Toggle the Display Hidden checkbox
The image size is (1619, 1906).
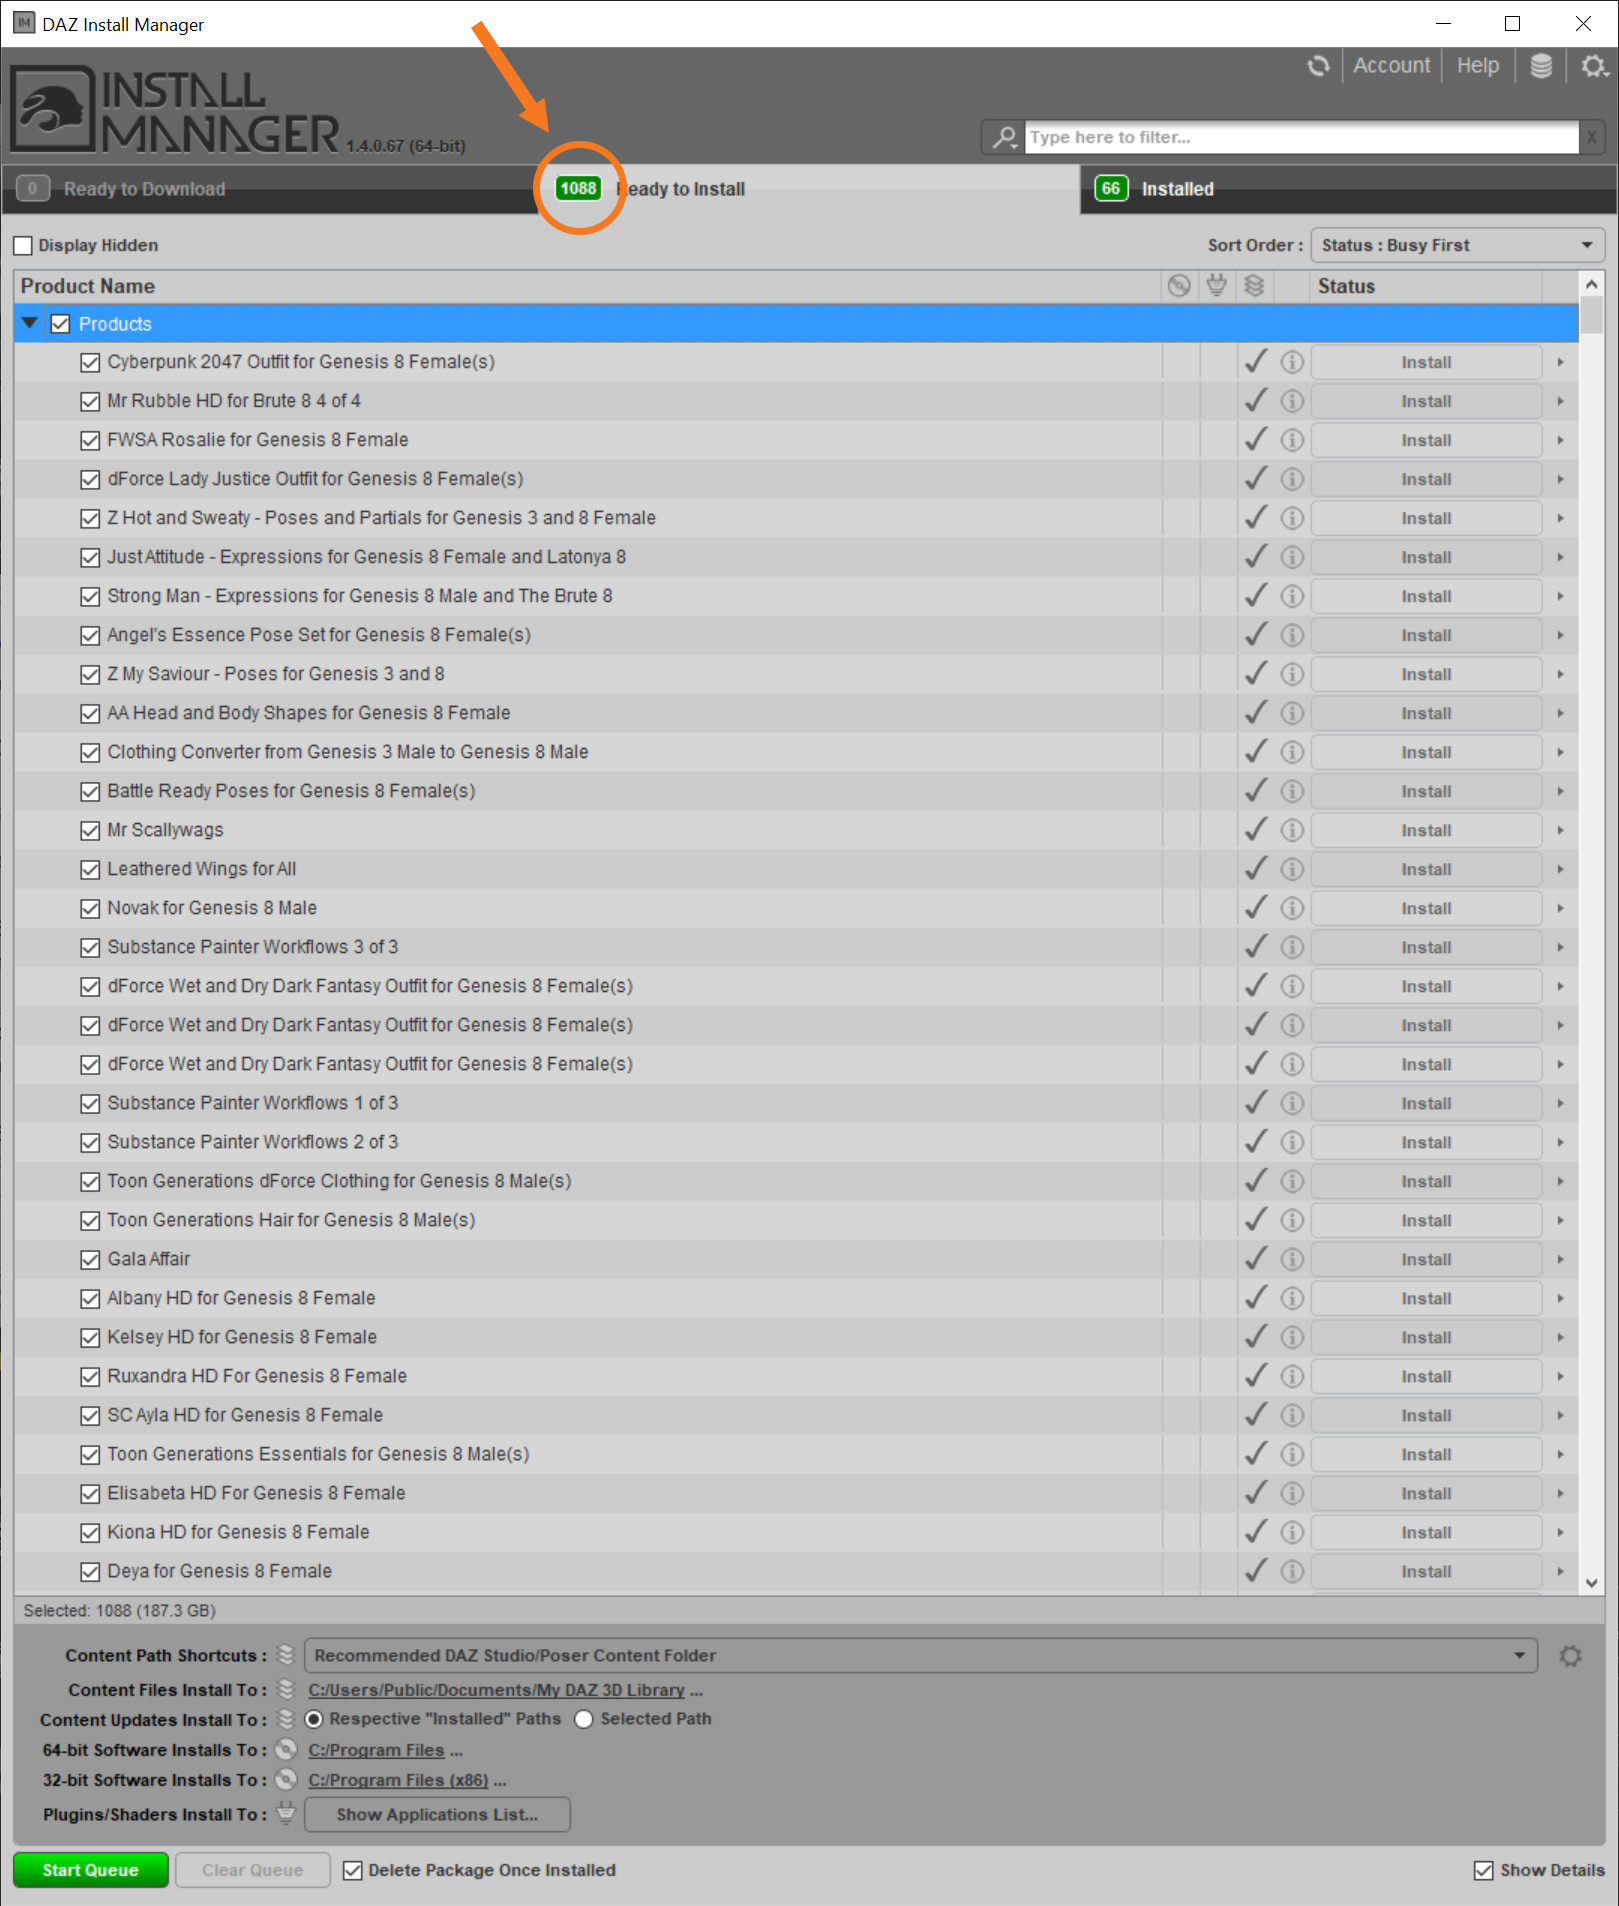coord(23,246)
